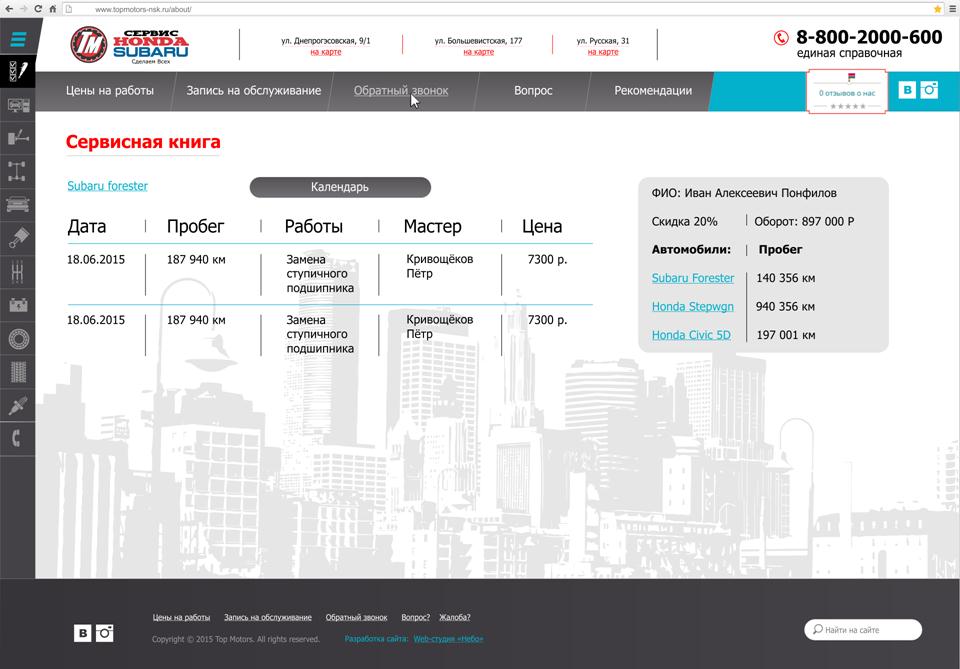Open the '0 отзывов о нас' reviews badge
Viewport: 960px width, 669px height.
coord(847,92)
